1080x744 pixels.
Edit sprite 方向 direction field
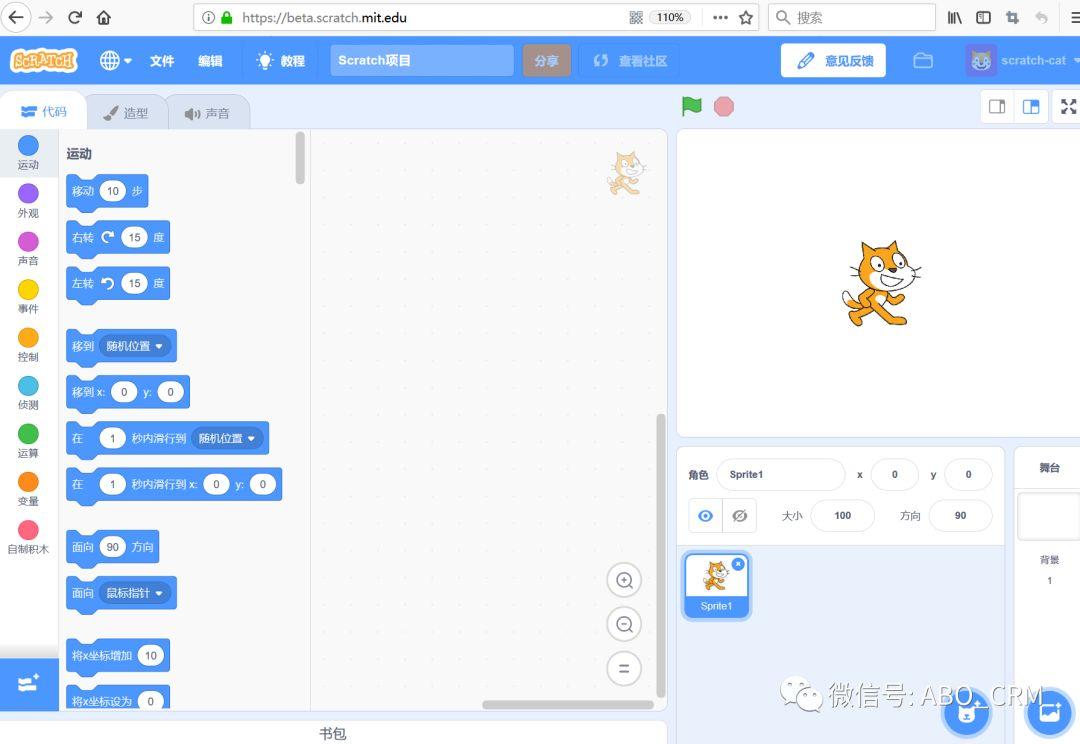point(960,515)
